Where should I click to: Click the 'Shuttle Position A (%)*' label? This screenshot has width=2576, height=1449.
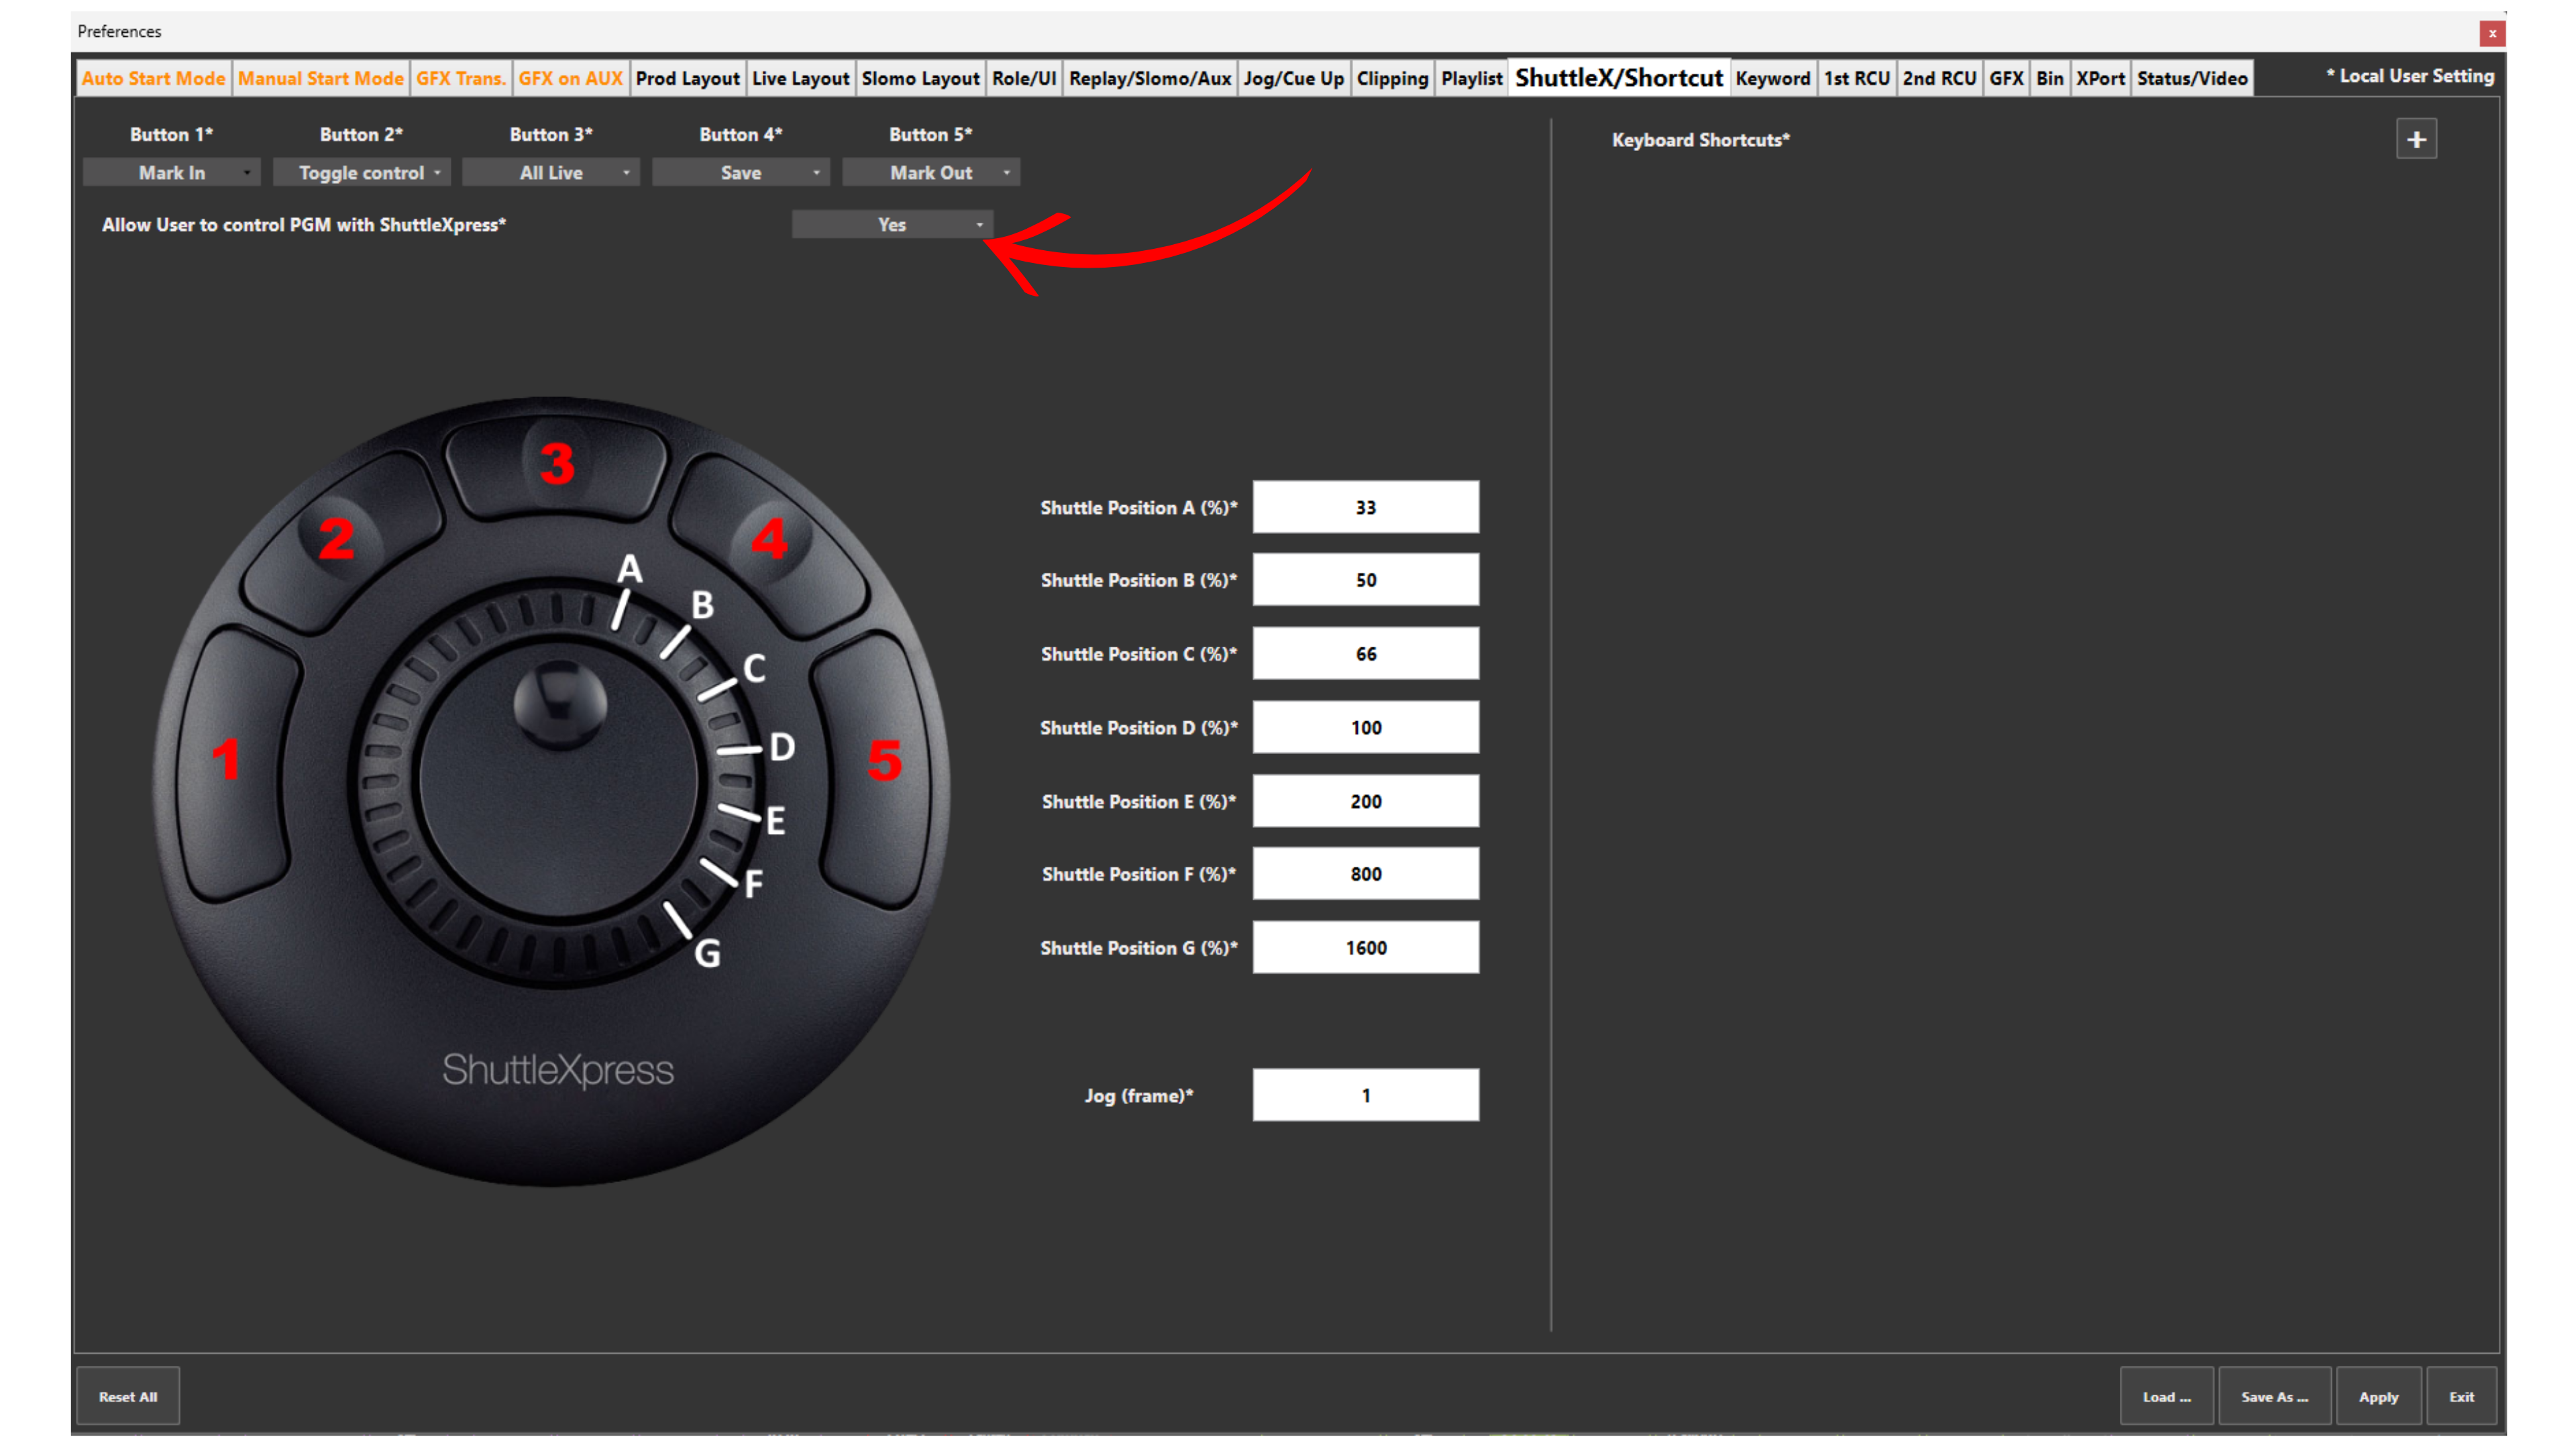pyautogui.click(x=1139, y=508)
